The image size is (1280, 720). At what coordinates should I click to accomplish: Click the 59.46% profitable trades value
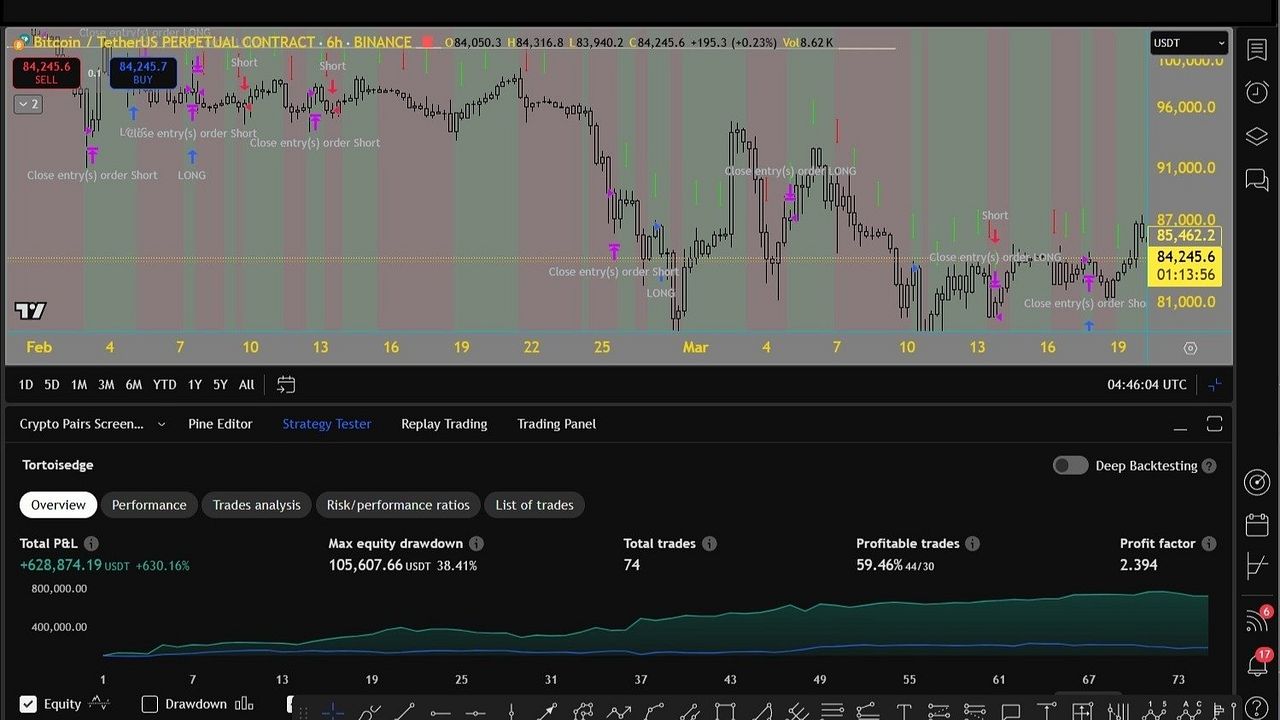[x=879, y=565]
